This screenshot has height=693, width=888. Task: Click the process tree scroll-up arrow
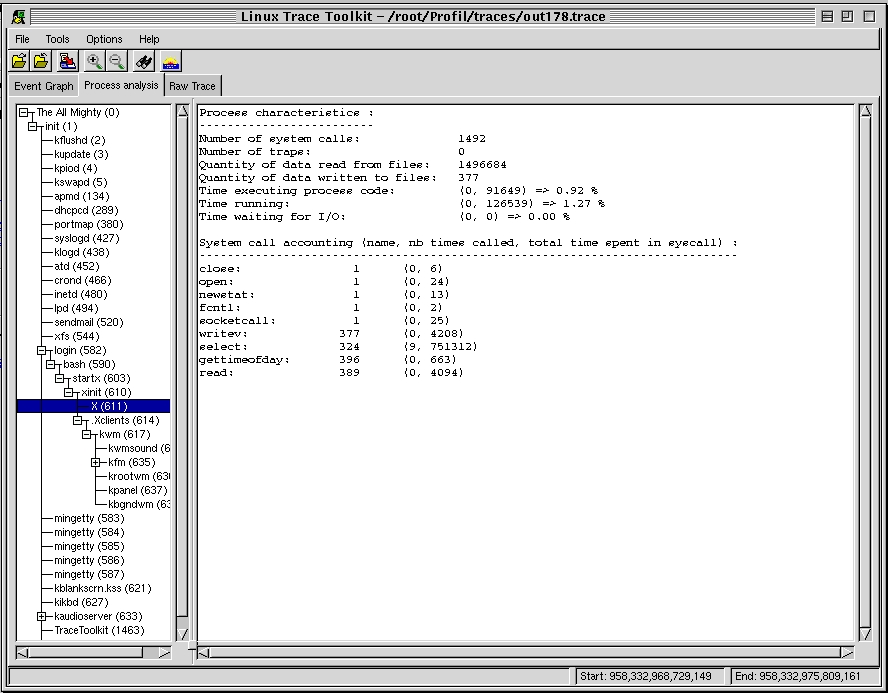click(x=182, y=111)
